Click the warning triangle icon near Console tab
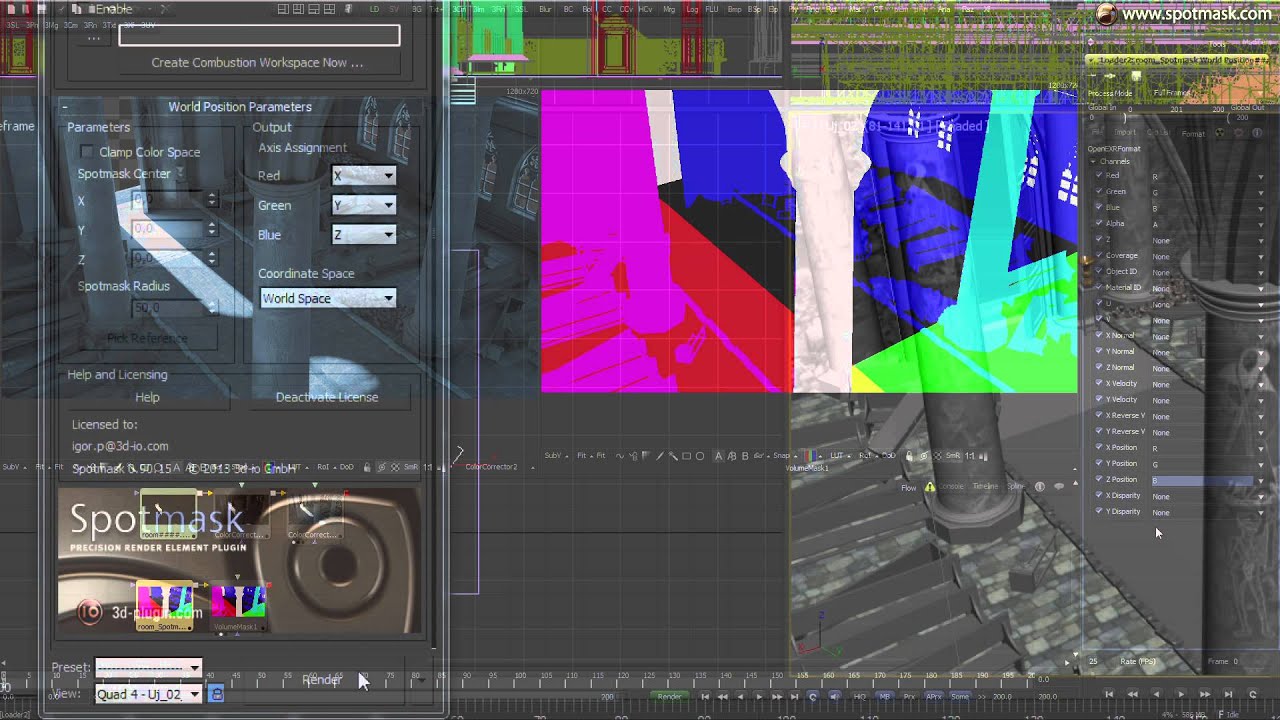Screen dimensions: 1280x720 tap(930, 488)
